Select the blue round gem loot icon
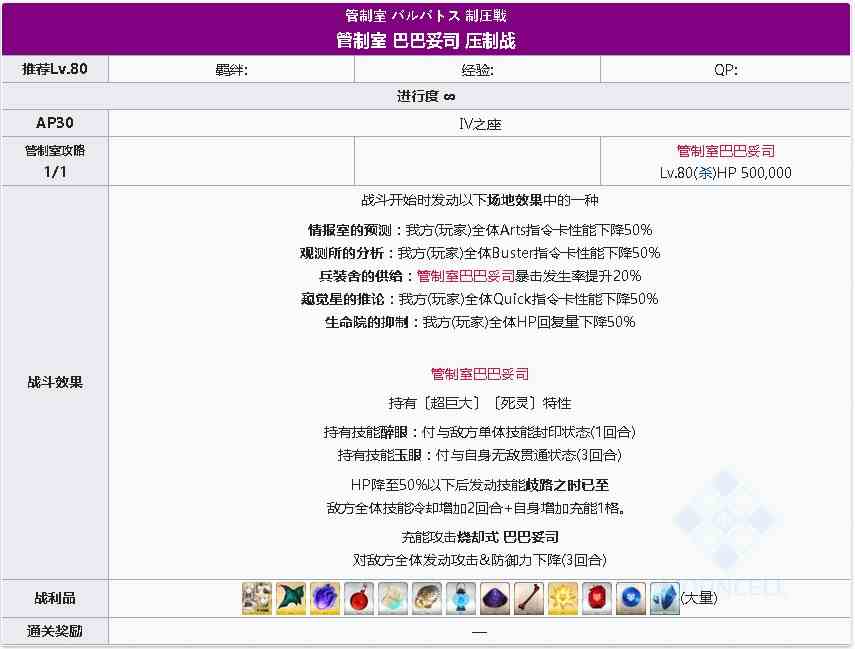 (631, 598)
